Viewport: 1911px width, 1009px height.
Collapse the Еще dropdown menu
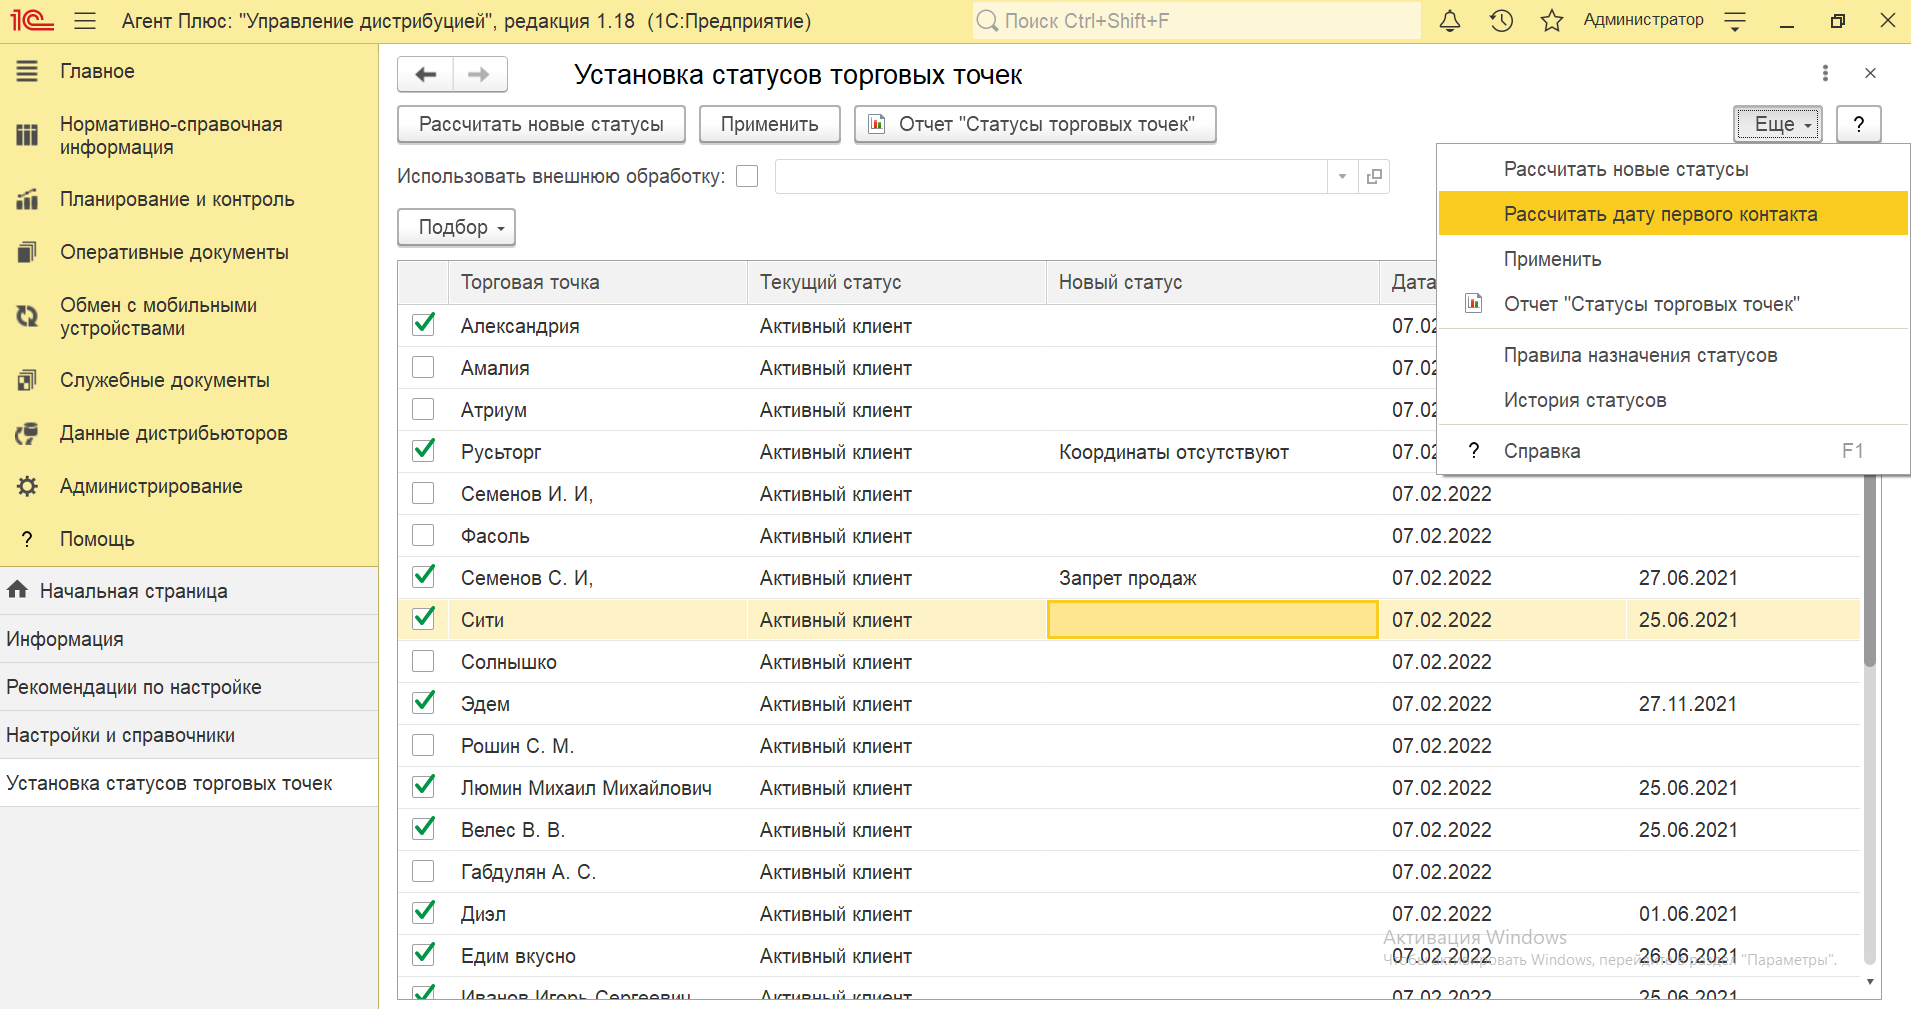(1777, 124)
